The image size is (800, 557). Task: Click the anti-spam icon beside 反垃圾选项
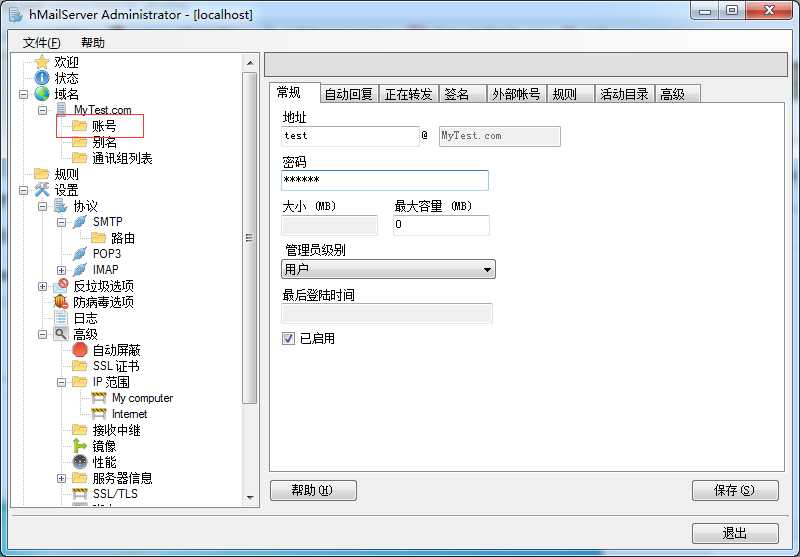(x=61, y=286)
